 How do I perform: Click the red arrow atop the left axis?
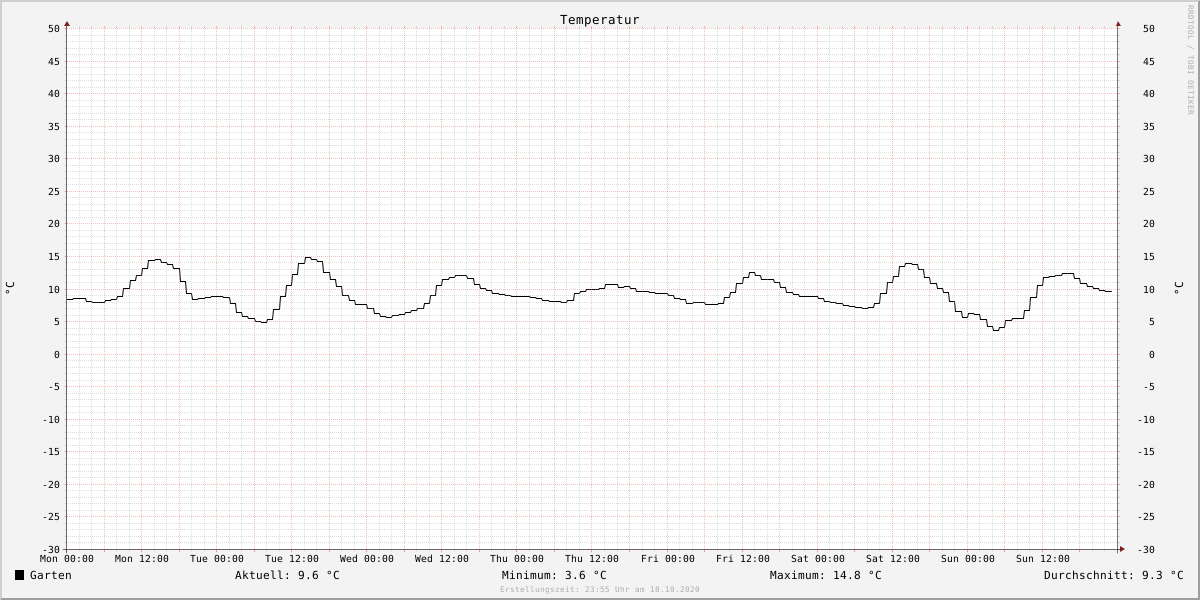pos(67,23)
